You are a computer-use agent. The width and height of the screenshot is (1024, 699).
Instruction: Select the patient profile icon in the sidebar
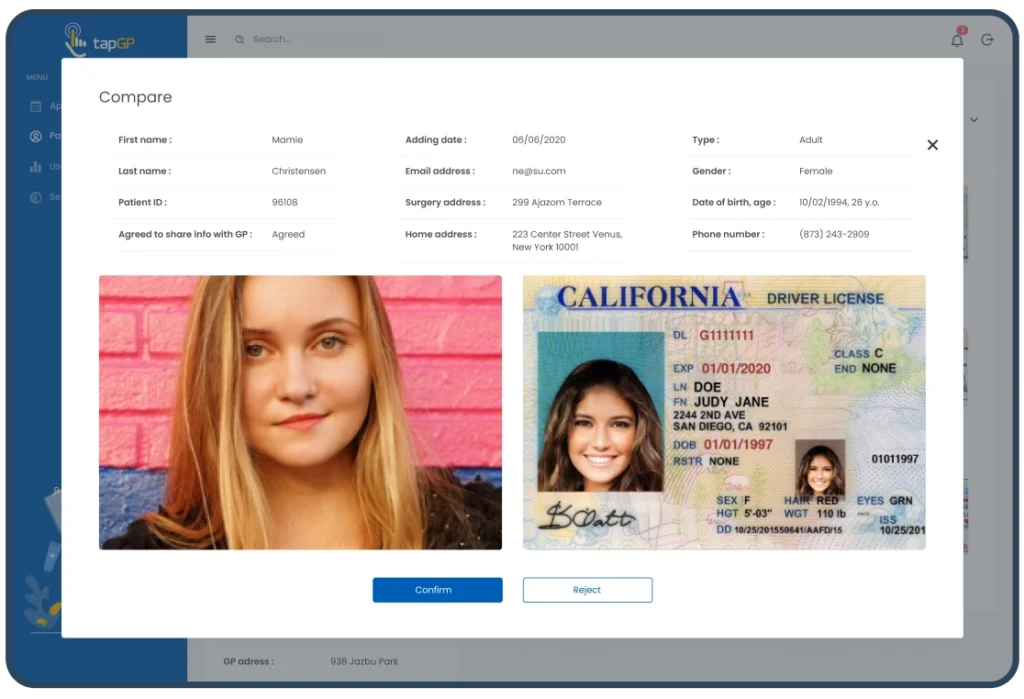(36, 136)
